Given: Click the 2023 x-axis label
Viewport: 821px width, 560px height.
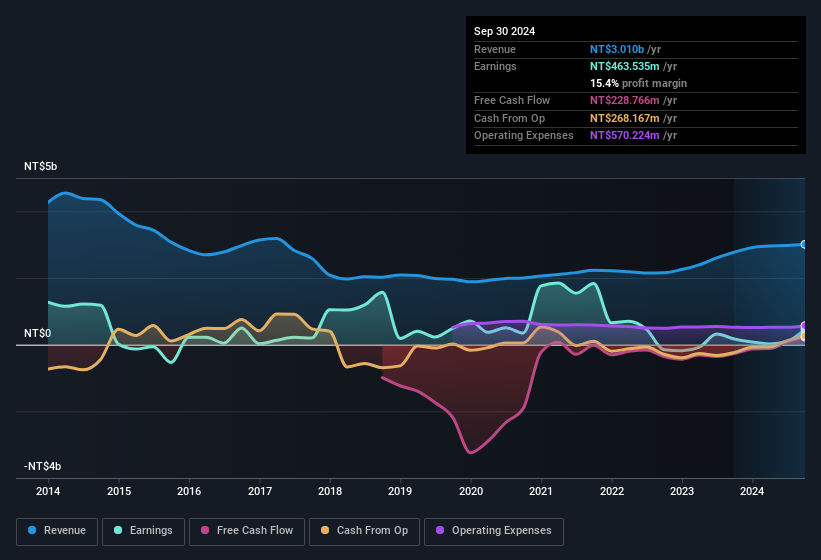Looking at the screenshot, I should point(682,491).
